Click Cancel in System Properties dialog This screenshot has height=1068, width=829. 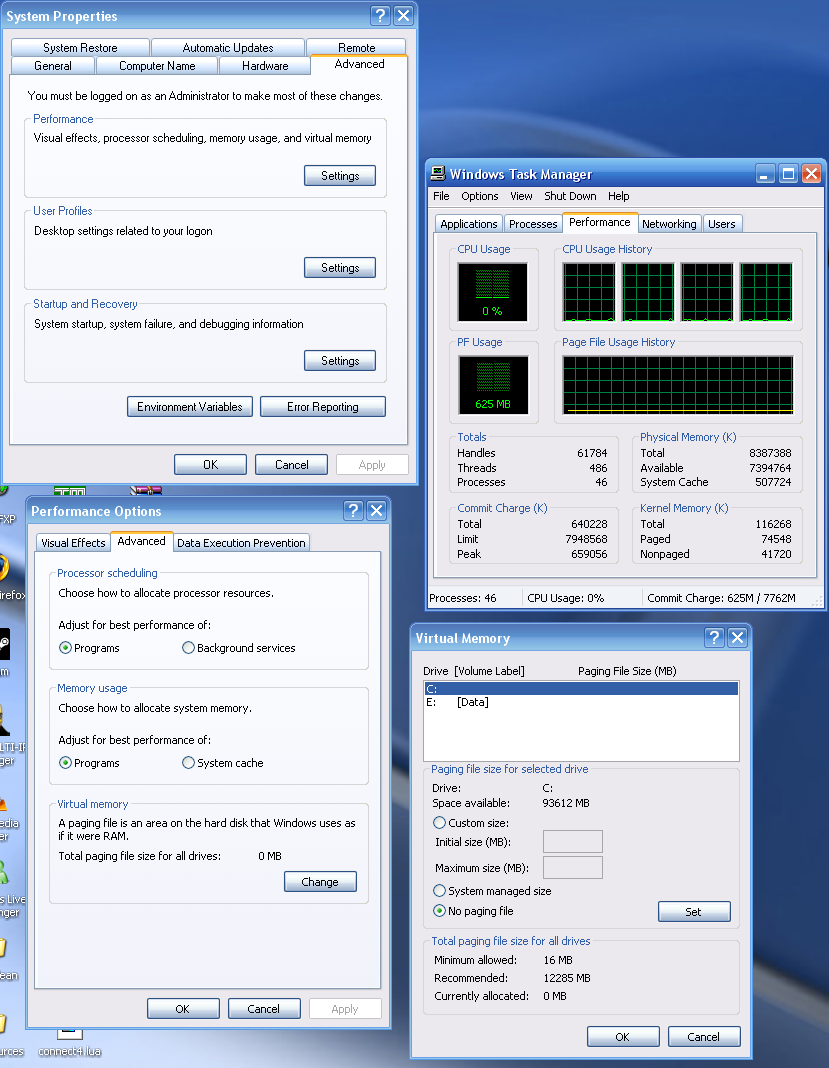pos(292,465)
